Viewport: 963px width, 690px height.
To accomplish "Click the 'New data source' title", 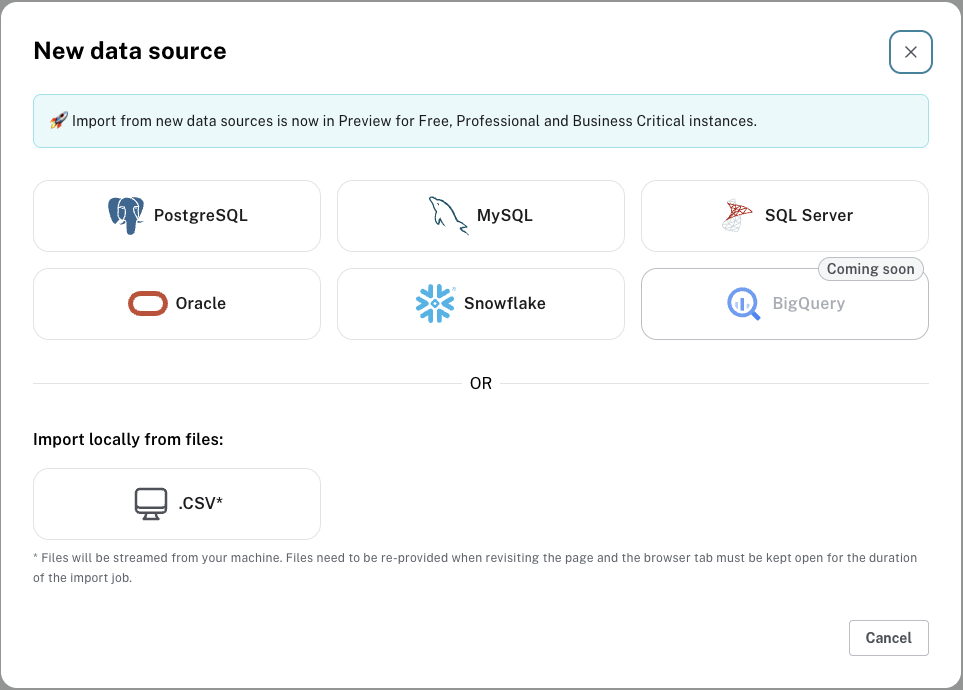I will coord(130,51).
